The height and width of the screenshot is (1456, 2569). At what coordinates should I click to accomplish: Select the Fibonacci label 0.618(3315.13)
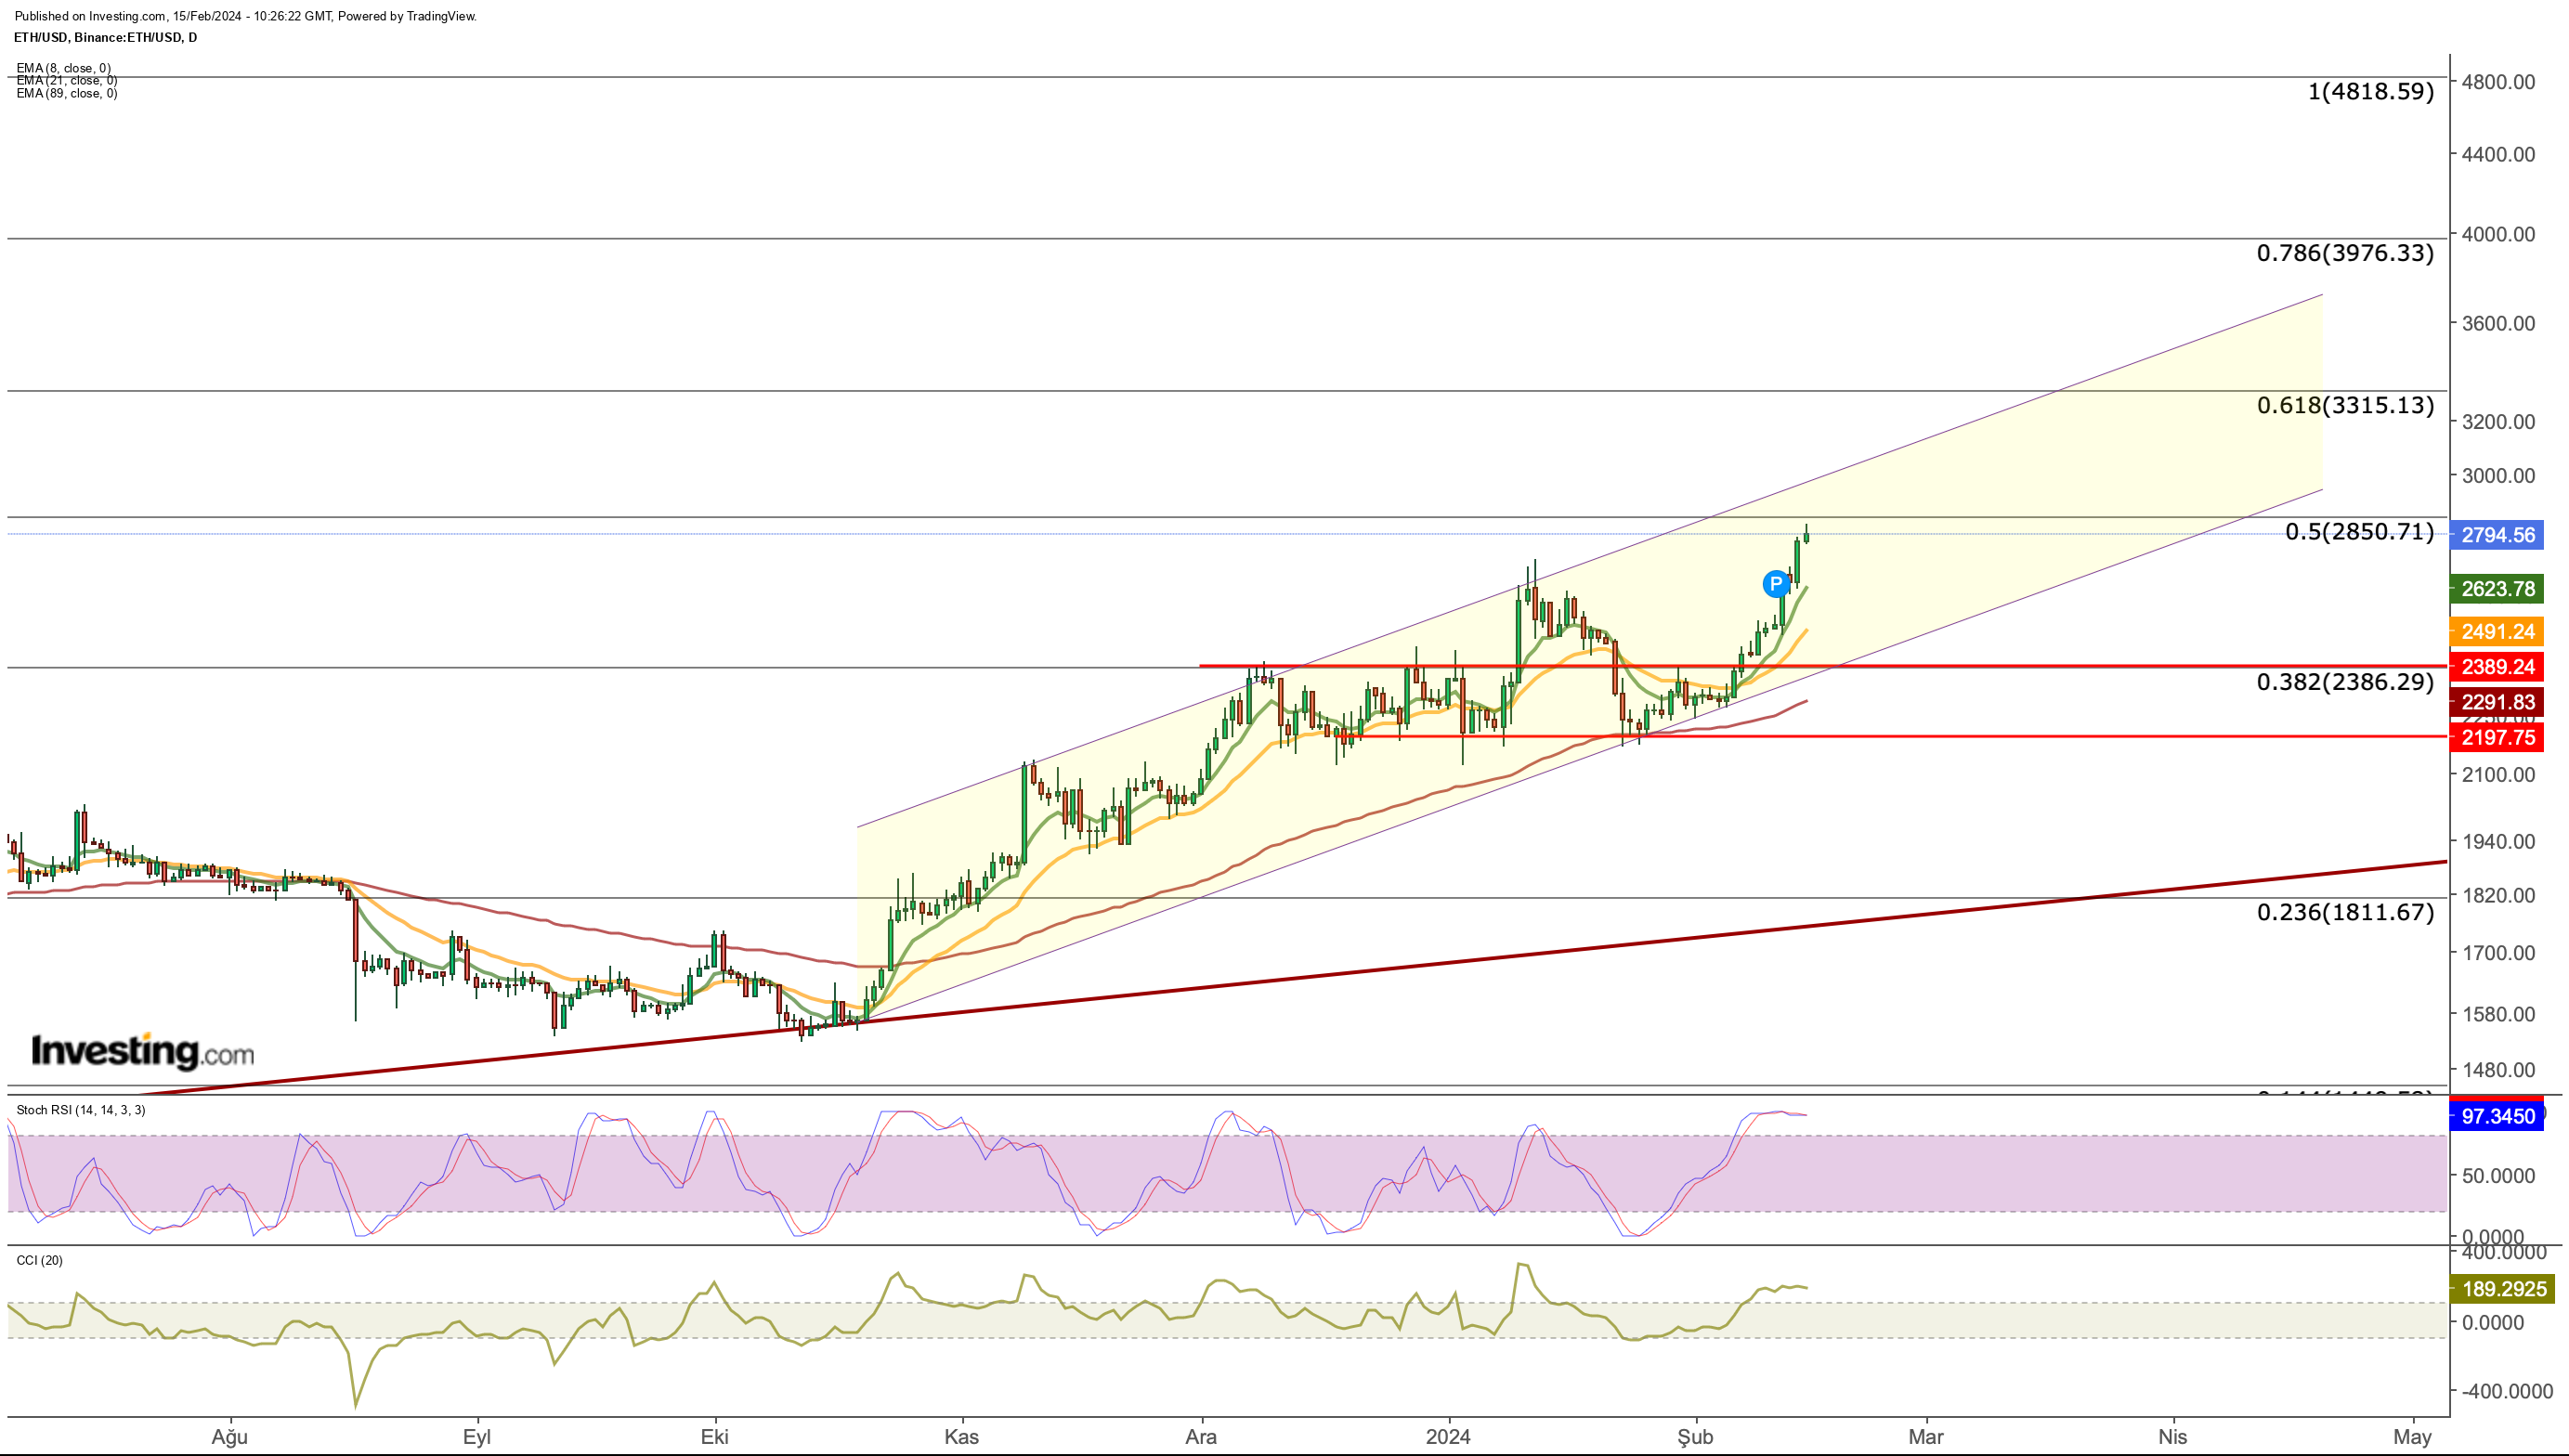coord(2345,405)
